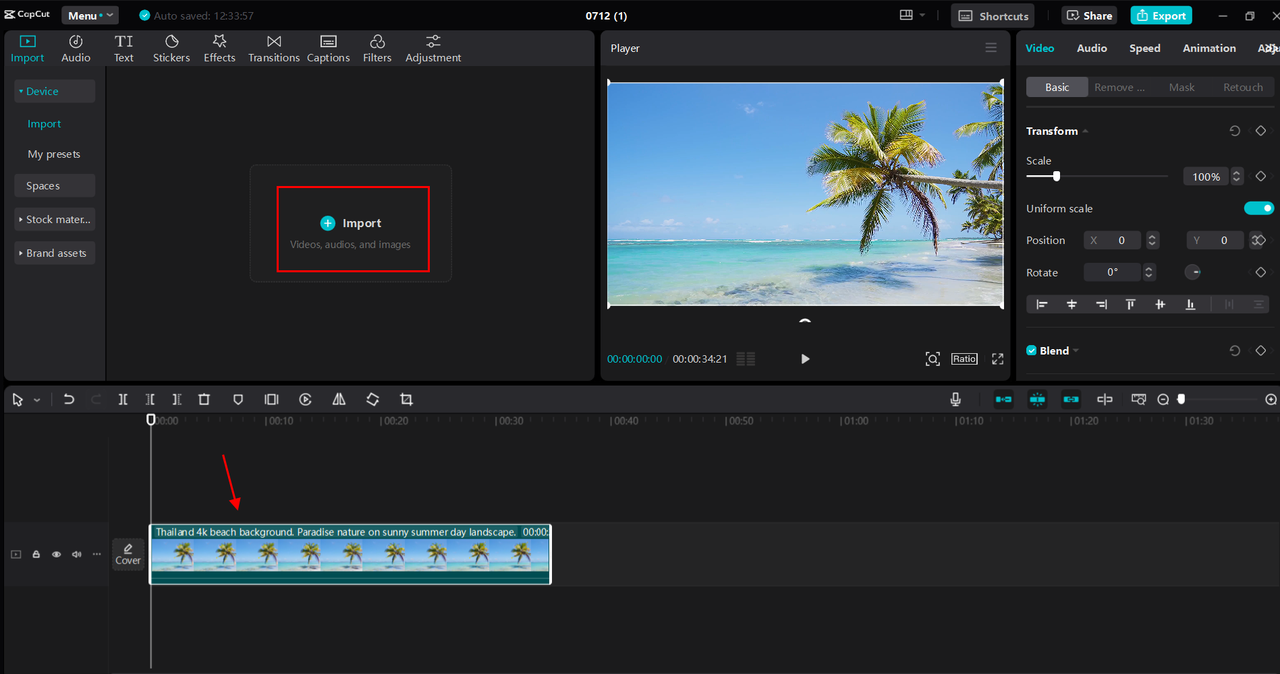Align clip to left edge
Screen dimensions: 1280x674
coord(1042,304)
